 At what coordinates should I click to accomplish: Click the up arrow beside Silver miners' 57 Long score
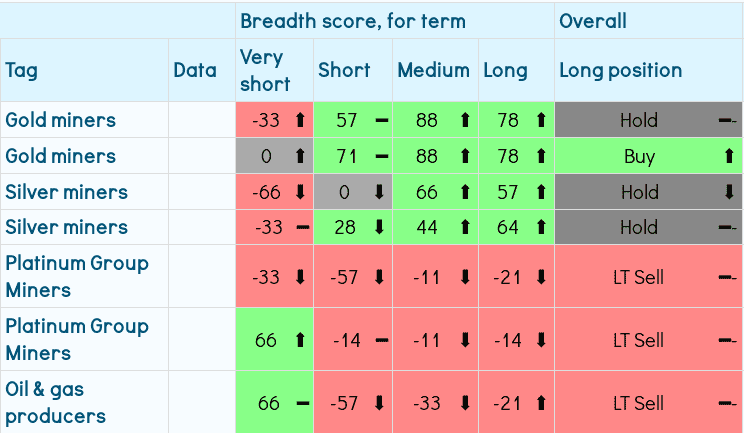[541, 192]
